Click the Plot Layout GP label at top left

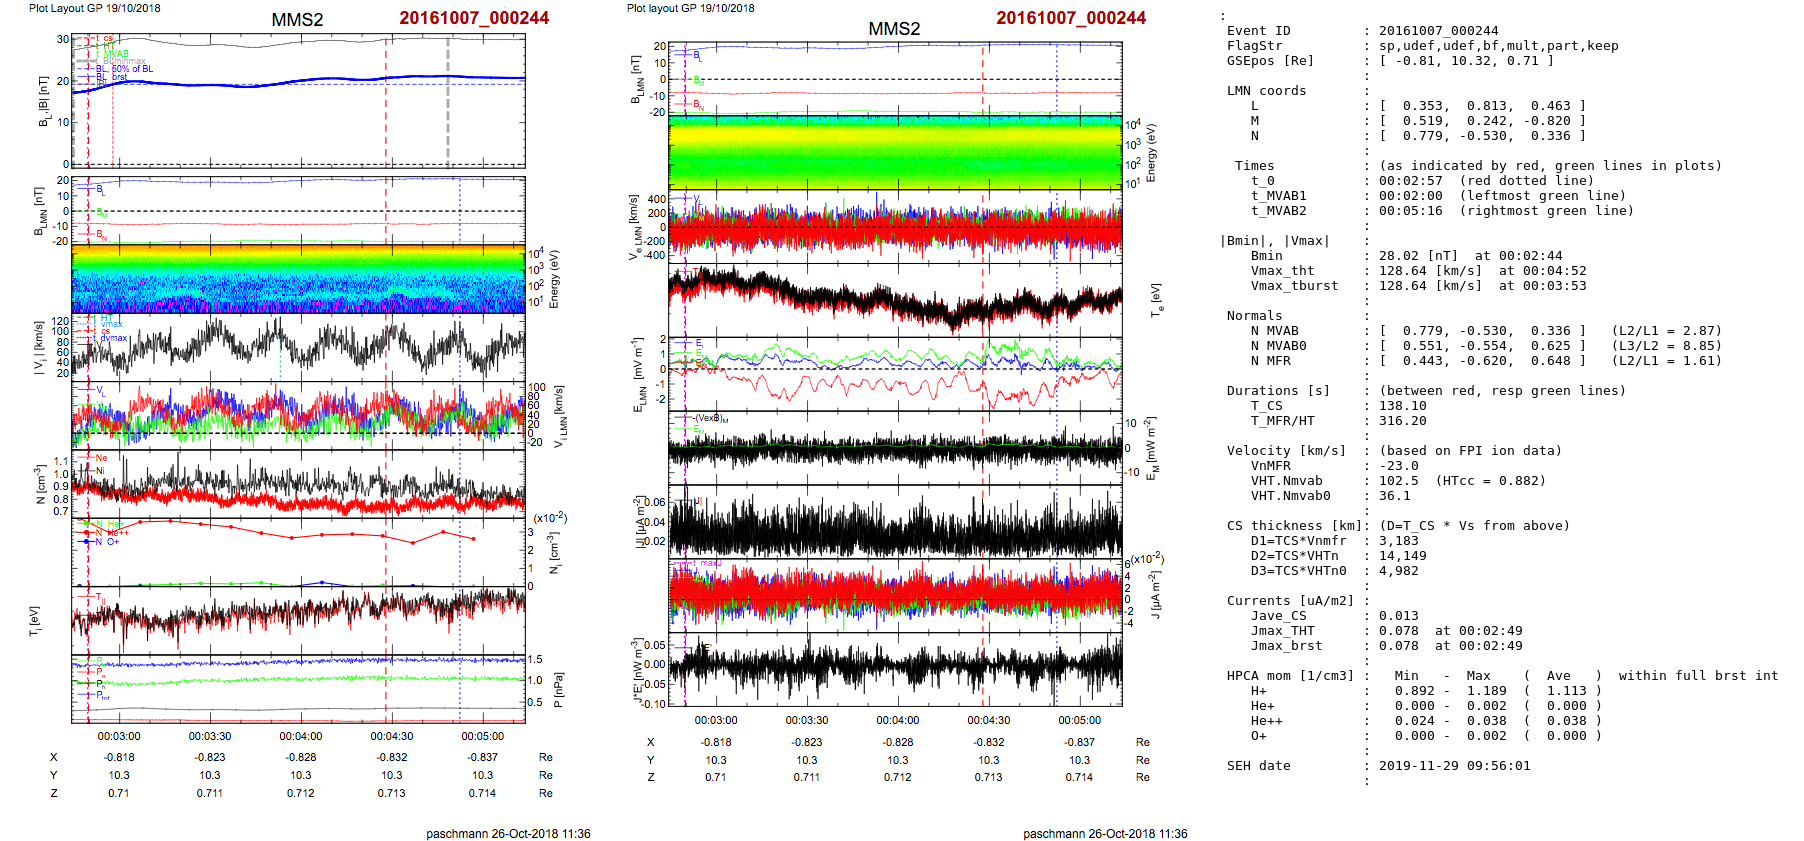click(x=94, y=8)
